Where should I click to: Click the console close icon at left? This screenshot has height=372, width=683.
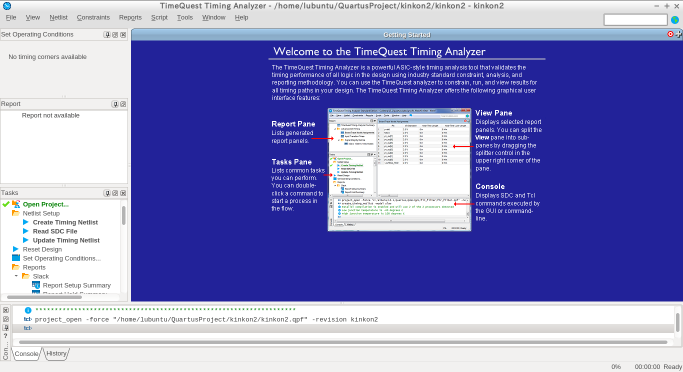(6, 310)
